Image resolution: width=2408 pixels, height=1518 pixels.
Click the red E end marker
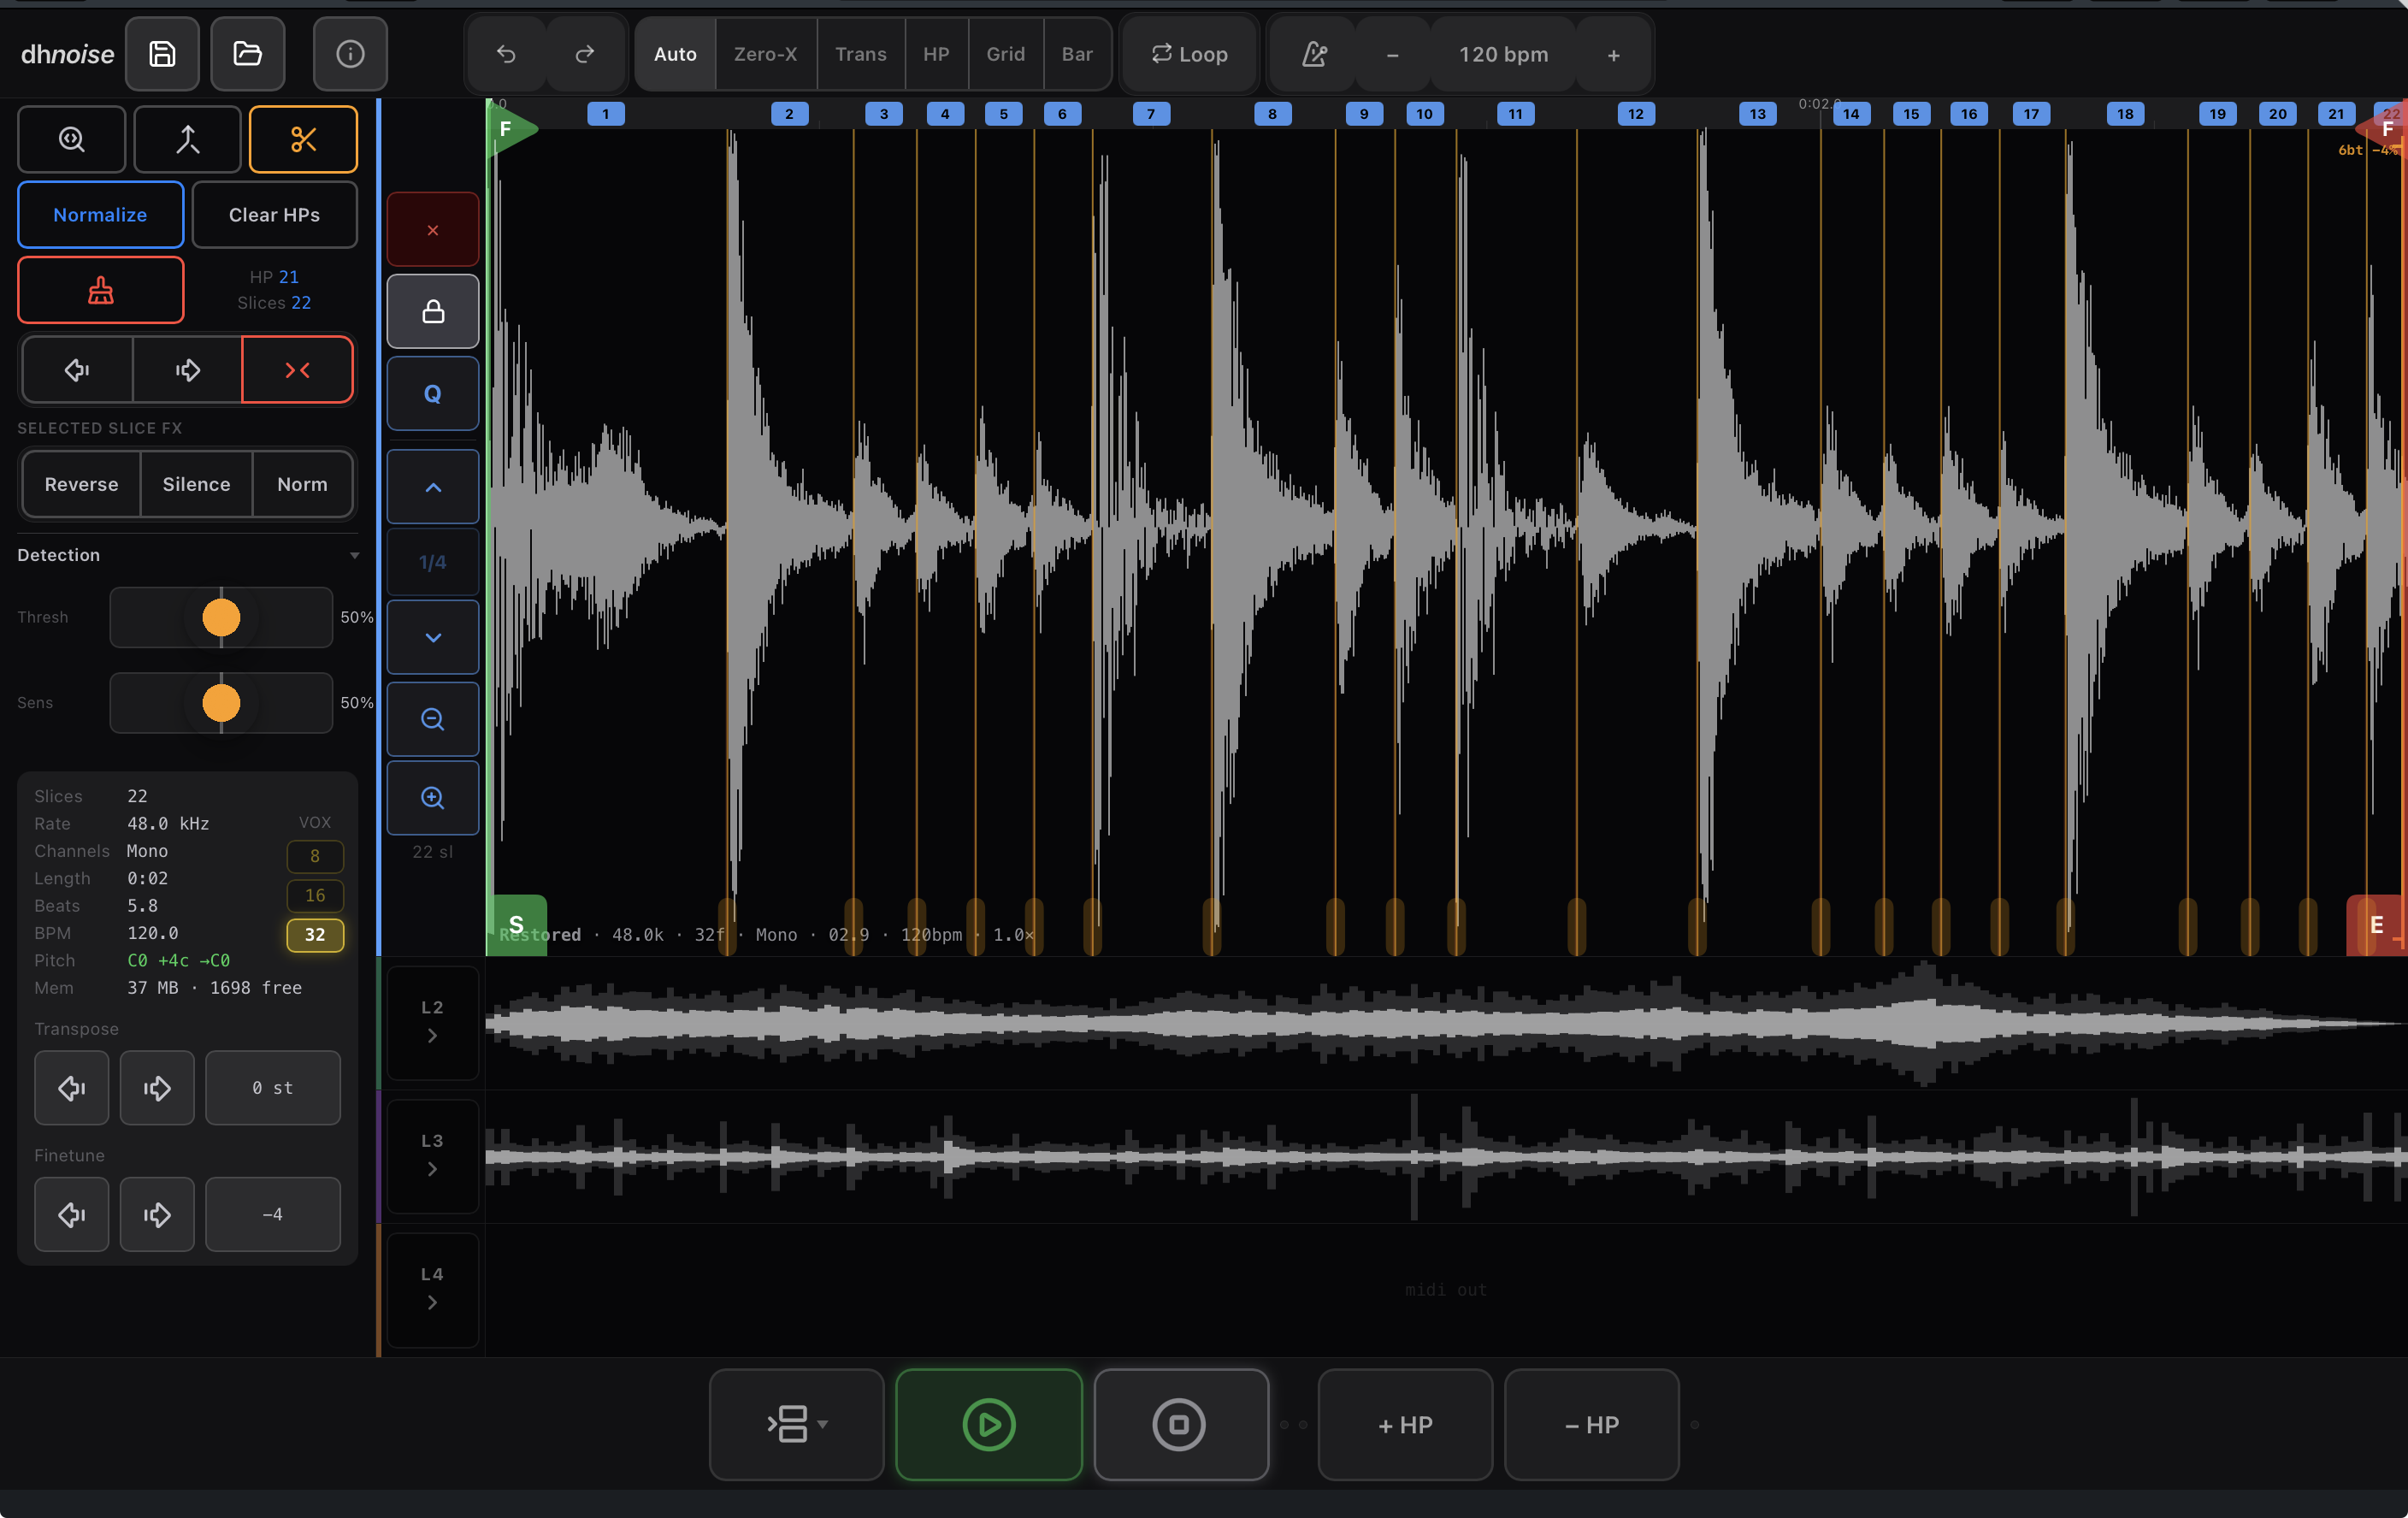tap(2376, 925)
